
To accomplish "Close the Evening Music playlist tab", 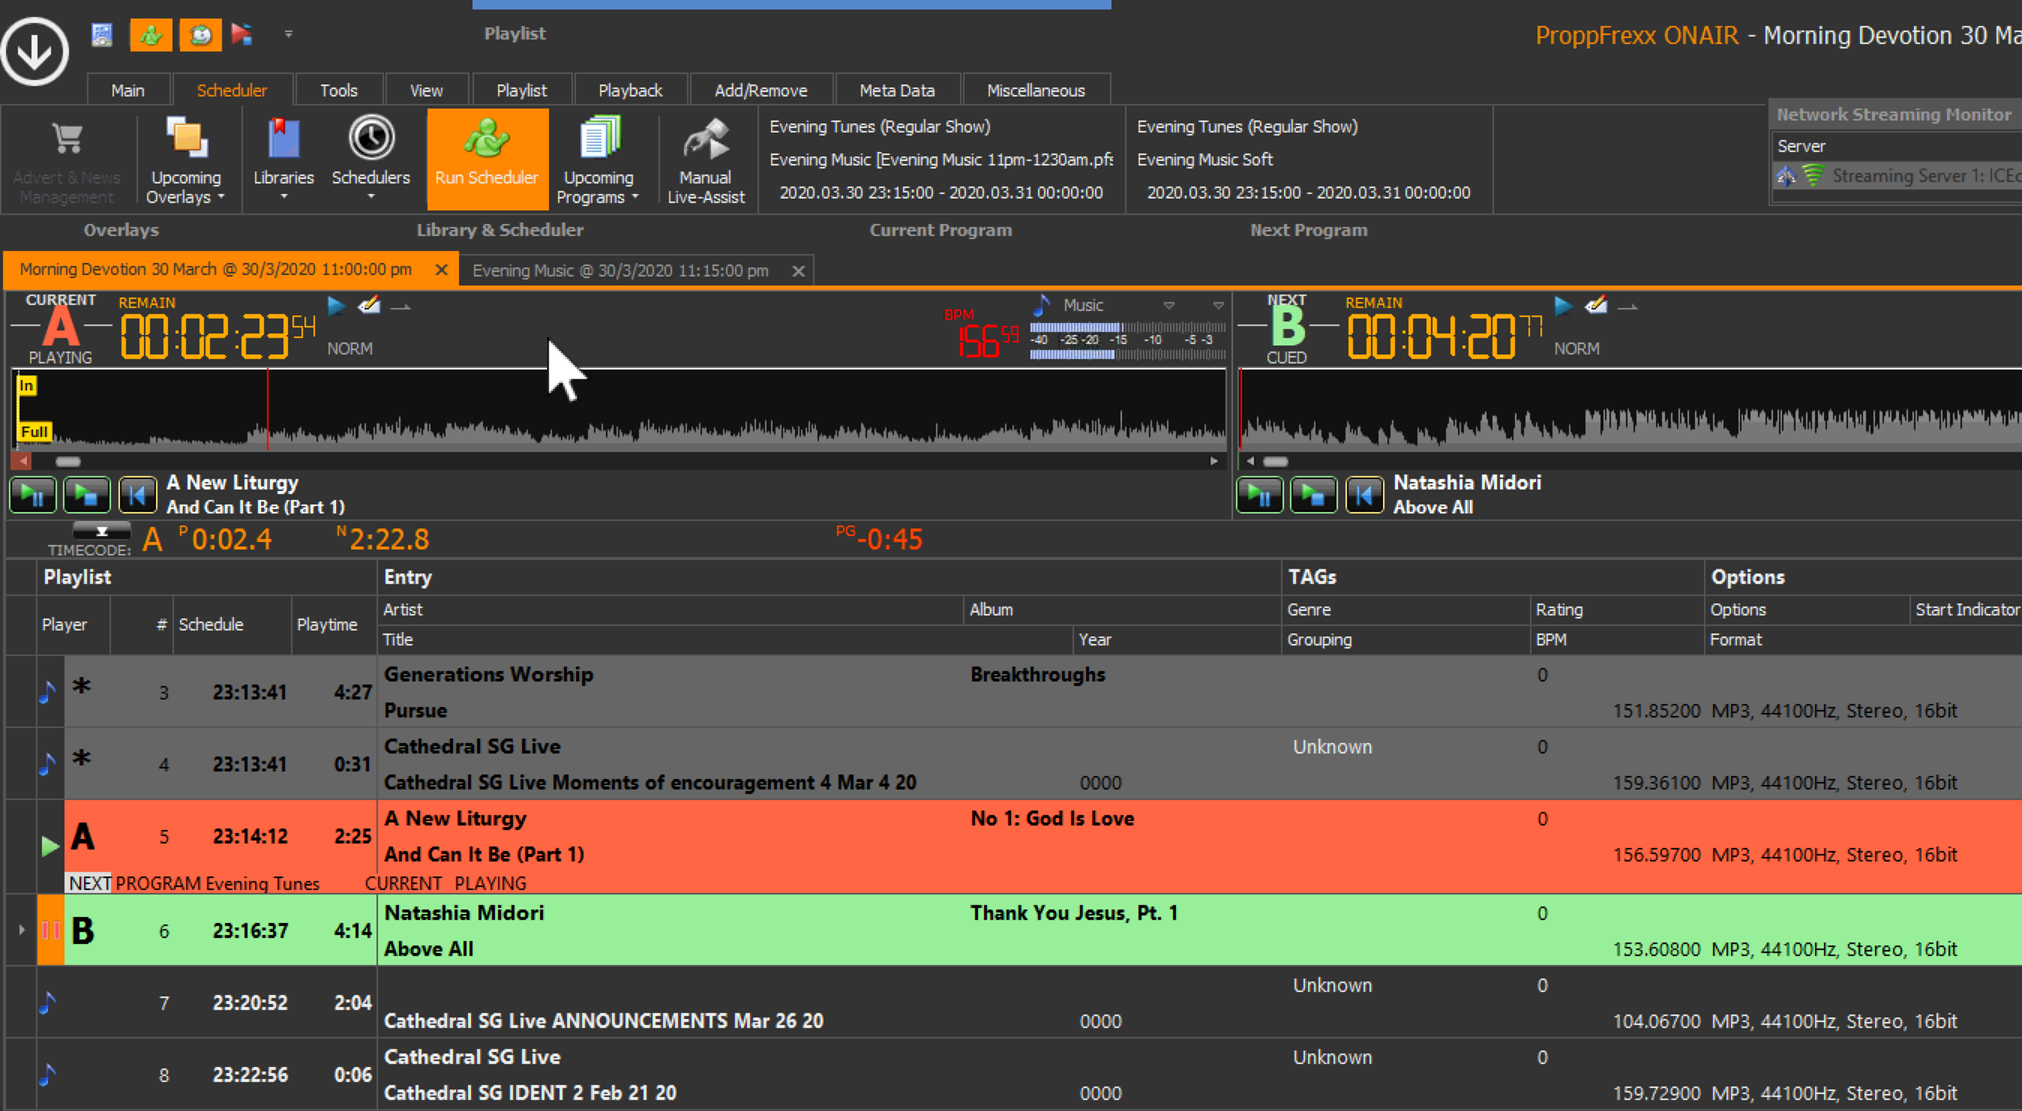I will click(798, 271).
